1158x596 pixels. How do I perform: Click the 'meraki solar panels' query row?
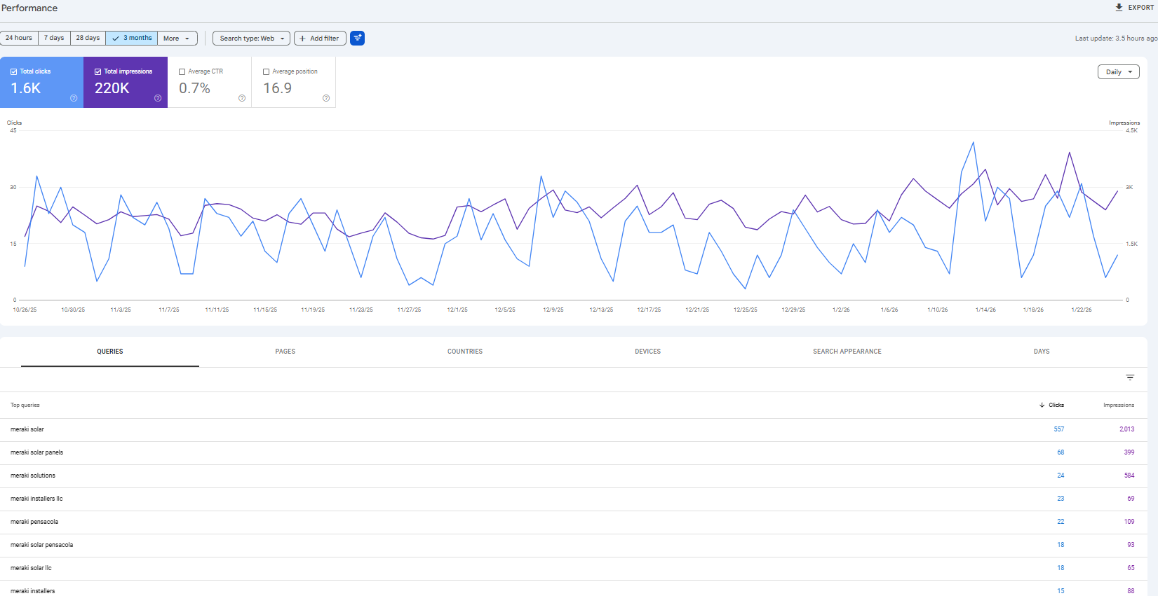573,452
